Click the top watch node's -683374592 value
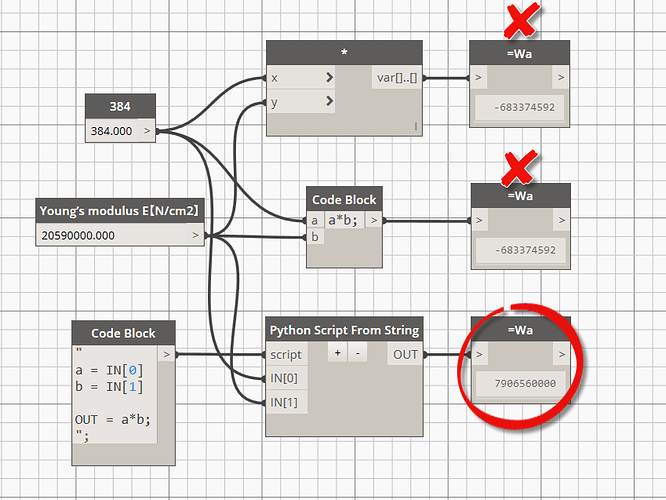666x500 pixels. pos(525,107)
